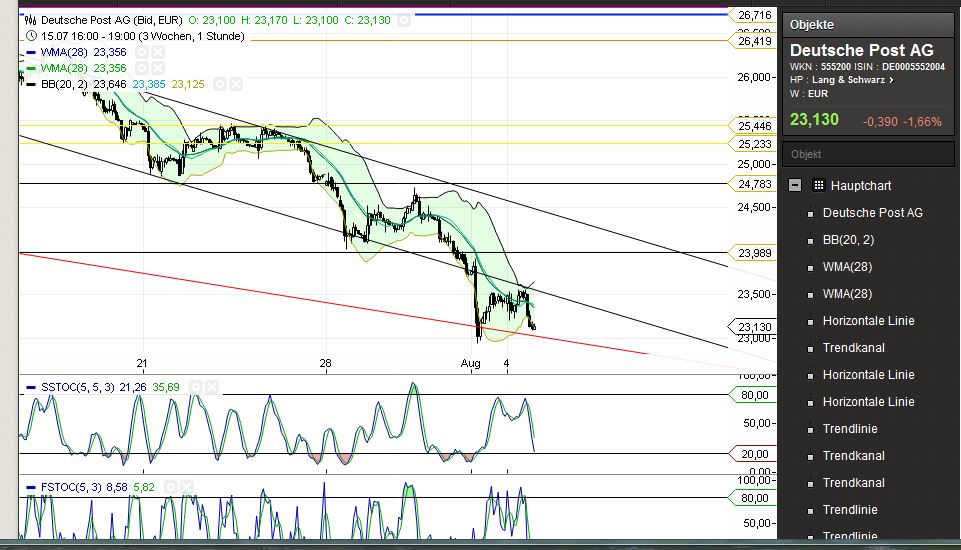Click the 80,00 level marker in FSTOC panel
Viewport: 961px width, 550px height.
click(x=753, y=498)
